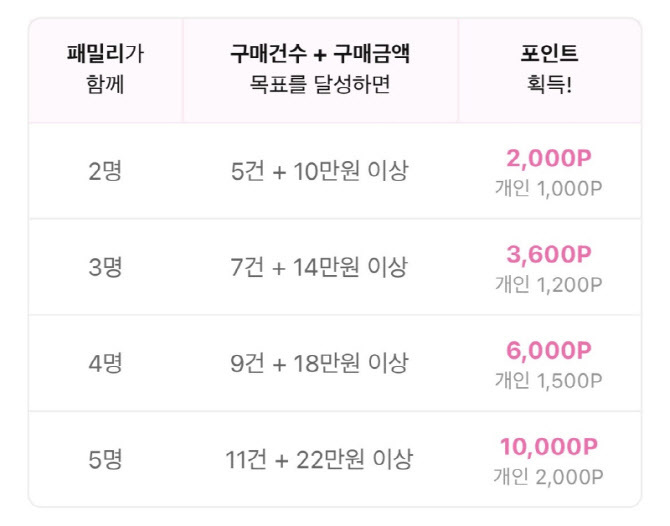Image resolution: width=670 pixels, height=526 pixels.
Task: Select the '3명' row cell
Action: (x=105, y=267)
